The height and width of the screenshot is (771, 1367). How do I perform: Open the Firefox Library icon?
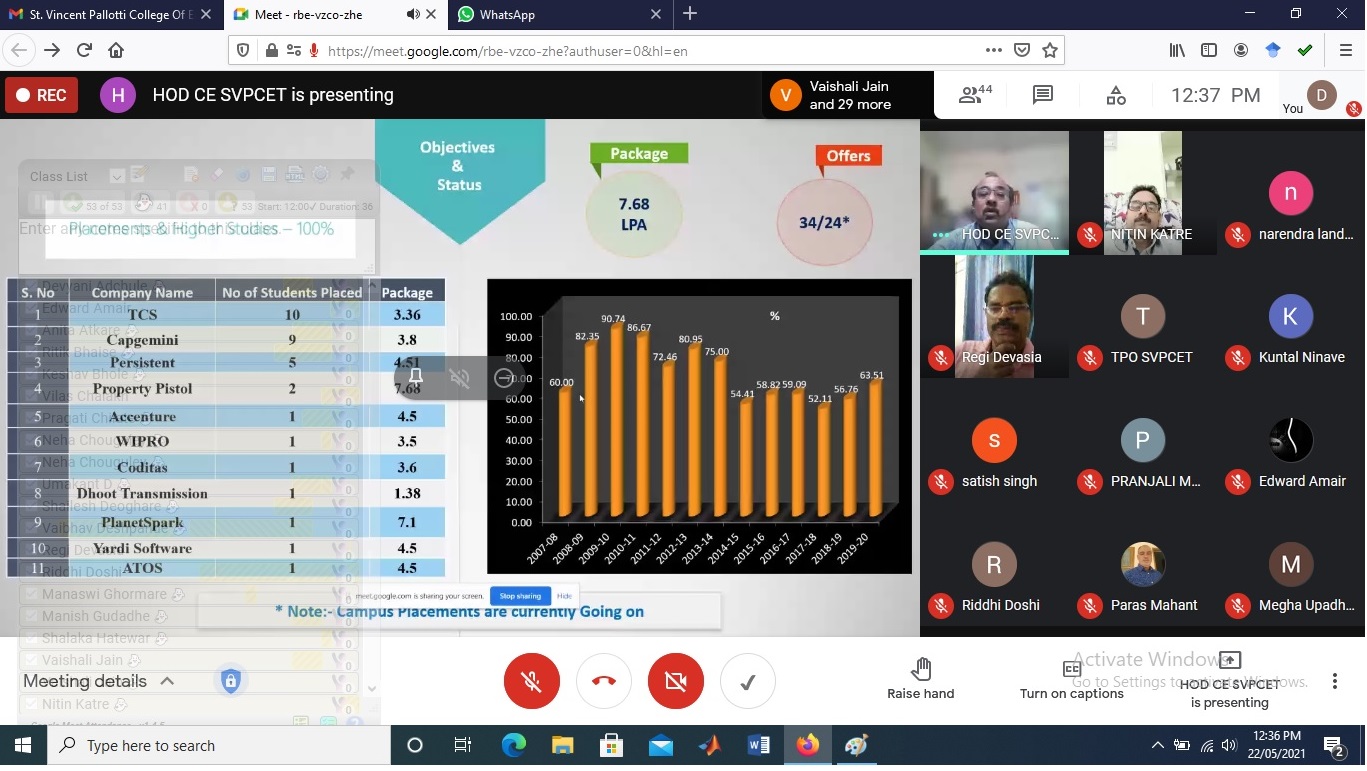click(x=1177, y=50)
